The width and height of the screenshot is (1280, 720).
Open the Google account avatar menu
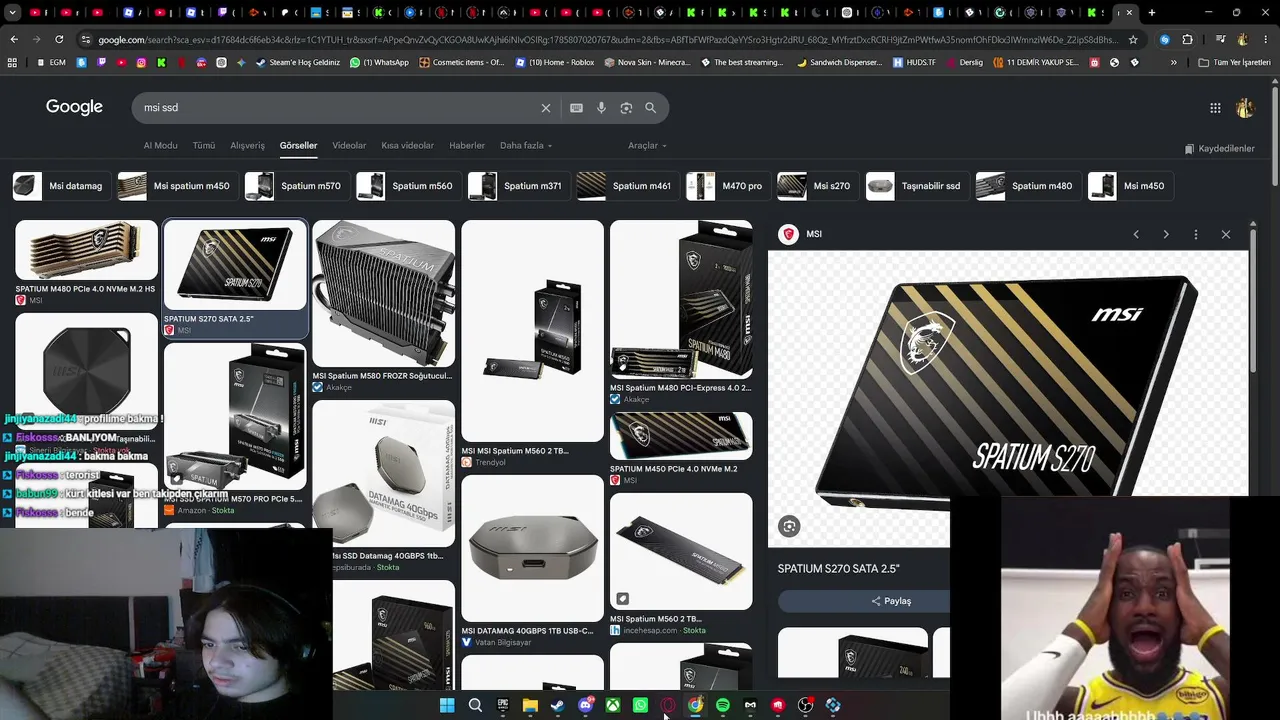1245,108
